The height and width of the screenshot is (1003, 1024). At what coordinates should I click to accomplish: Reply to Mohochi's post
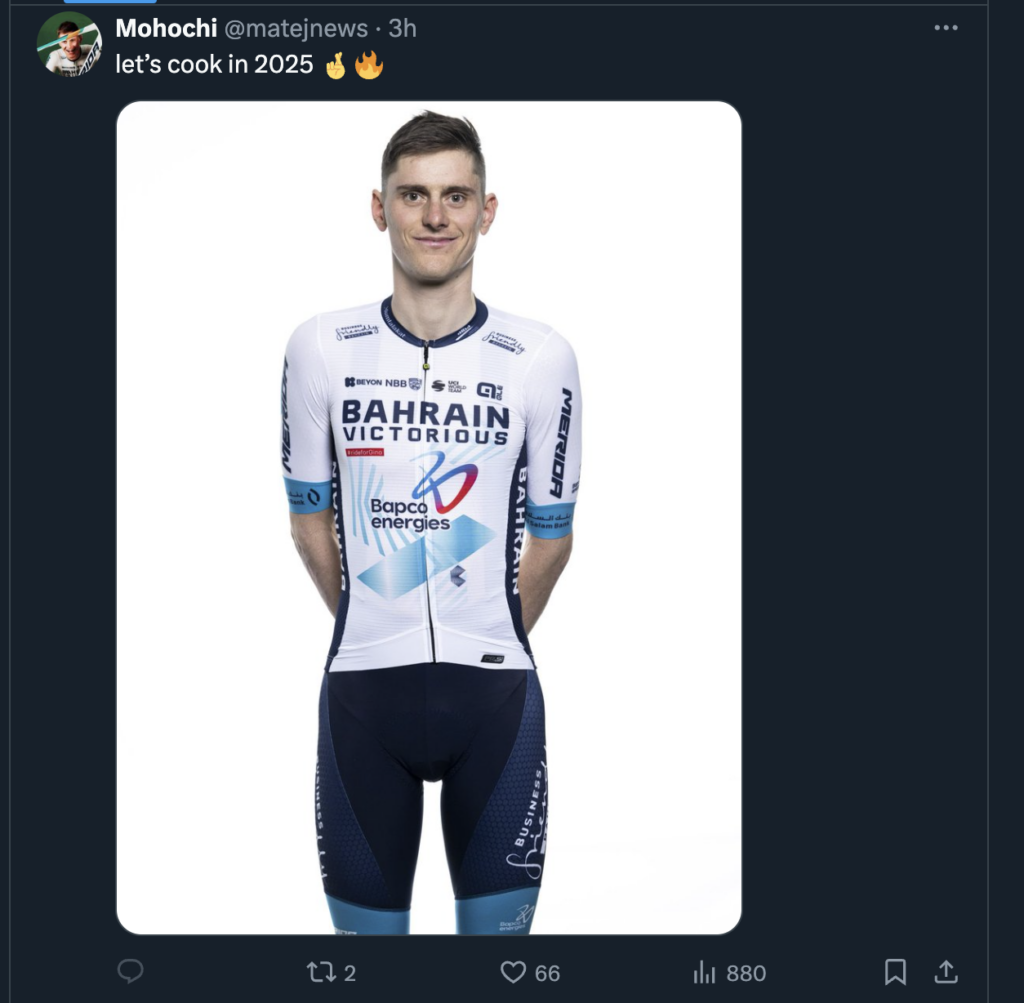tap(131, 971)
